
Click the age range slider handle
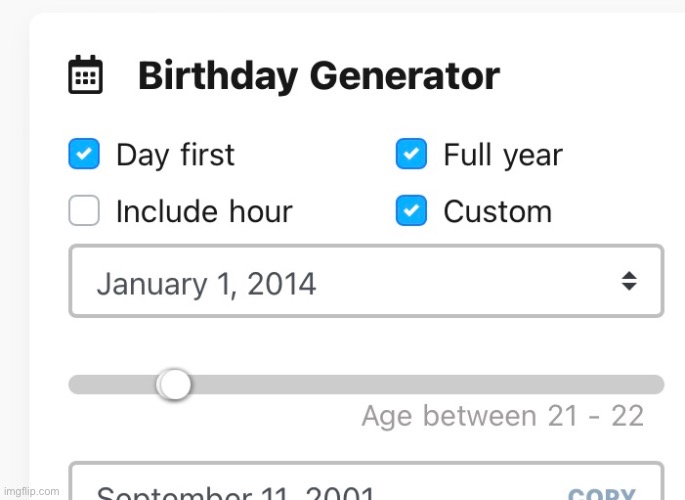pyautogui.click(x=175, y=385)
